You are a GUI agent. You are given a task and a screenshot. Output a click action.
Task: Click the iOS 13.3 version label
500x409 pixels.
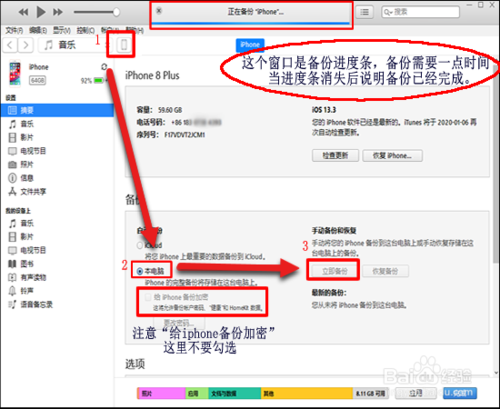[324, 110]
